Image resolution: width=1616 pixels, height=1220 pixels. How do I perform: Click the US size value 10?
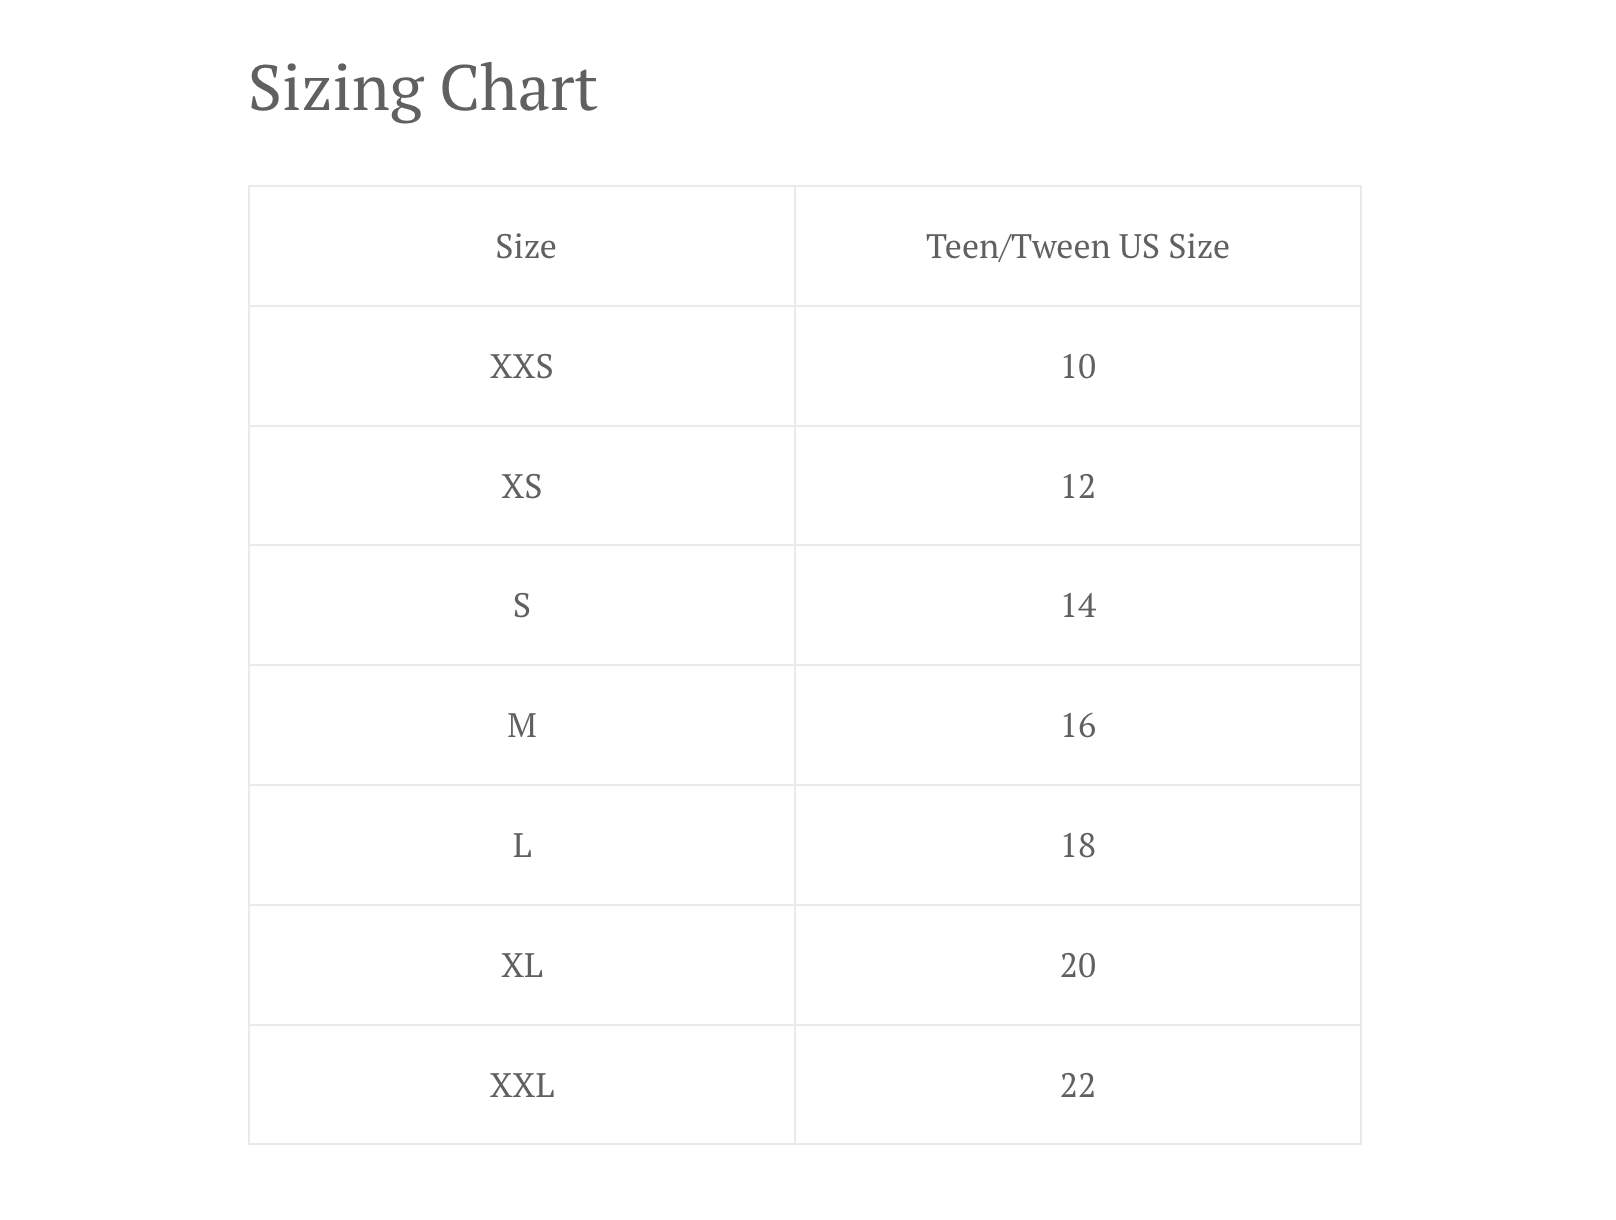click(x=1078, y=367)
